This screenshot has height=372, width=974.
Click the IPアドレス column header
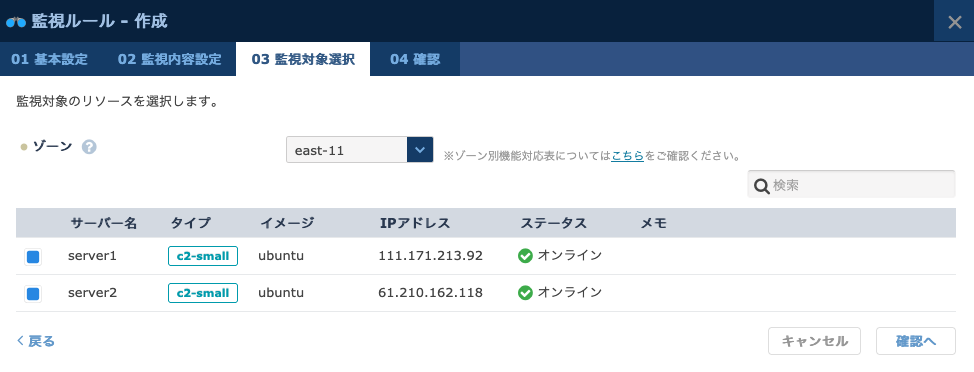[x=415, y=223]
